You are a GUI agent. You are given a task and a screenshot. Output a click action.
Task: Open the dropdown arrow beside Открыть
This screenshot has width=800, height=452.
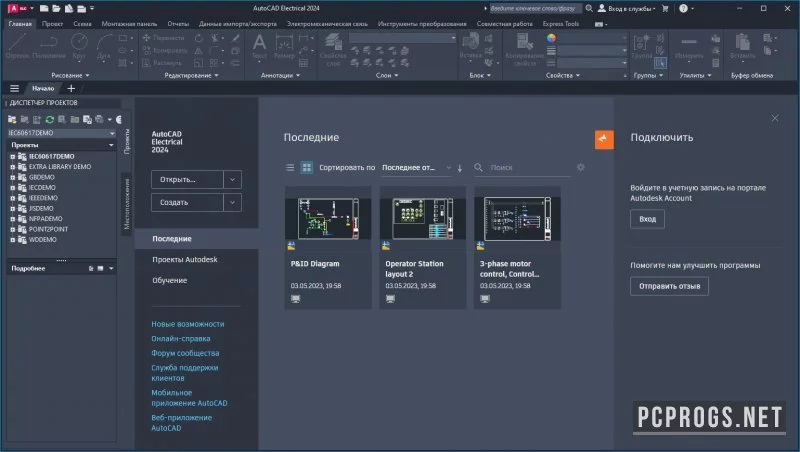232,180
